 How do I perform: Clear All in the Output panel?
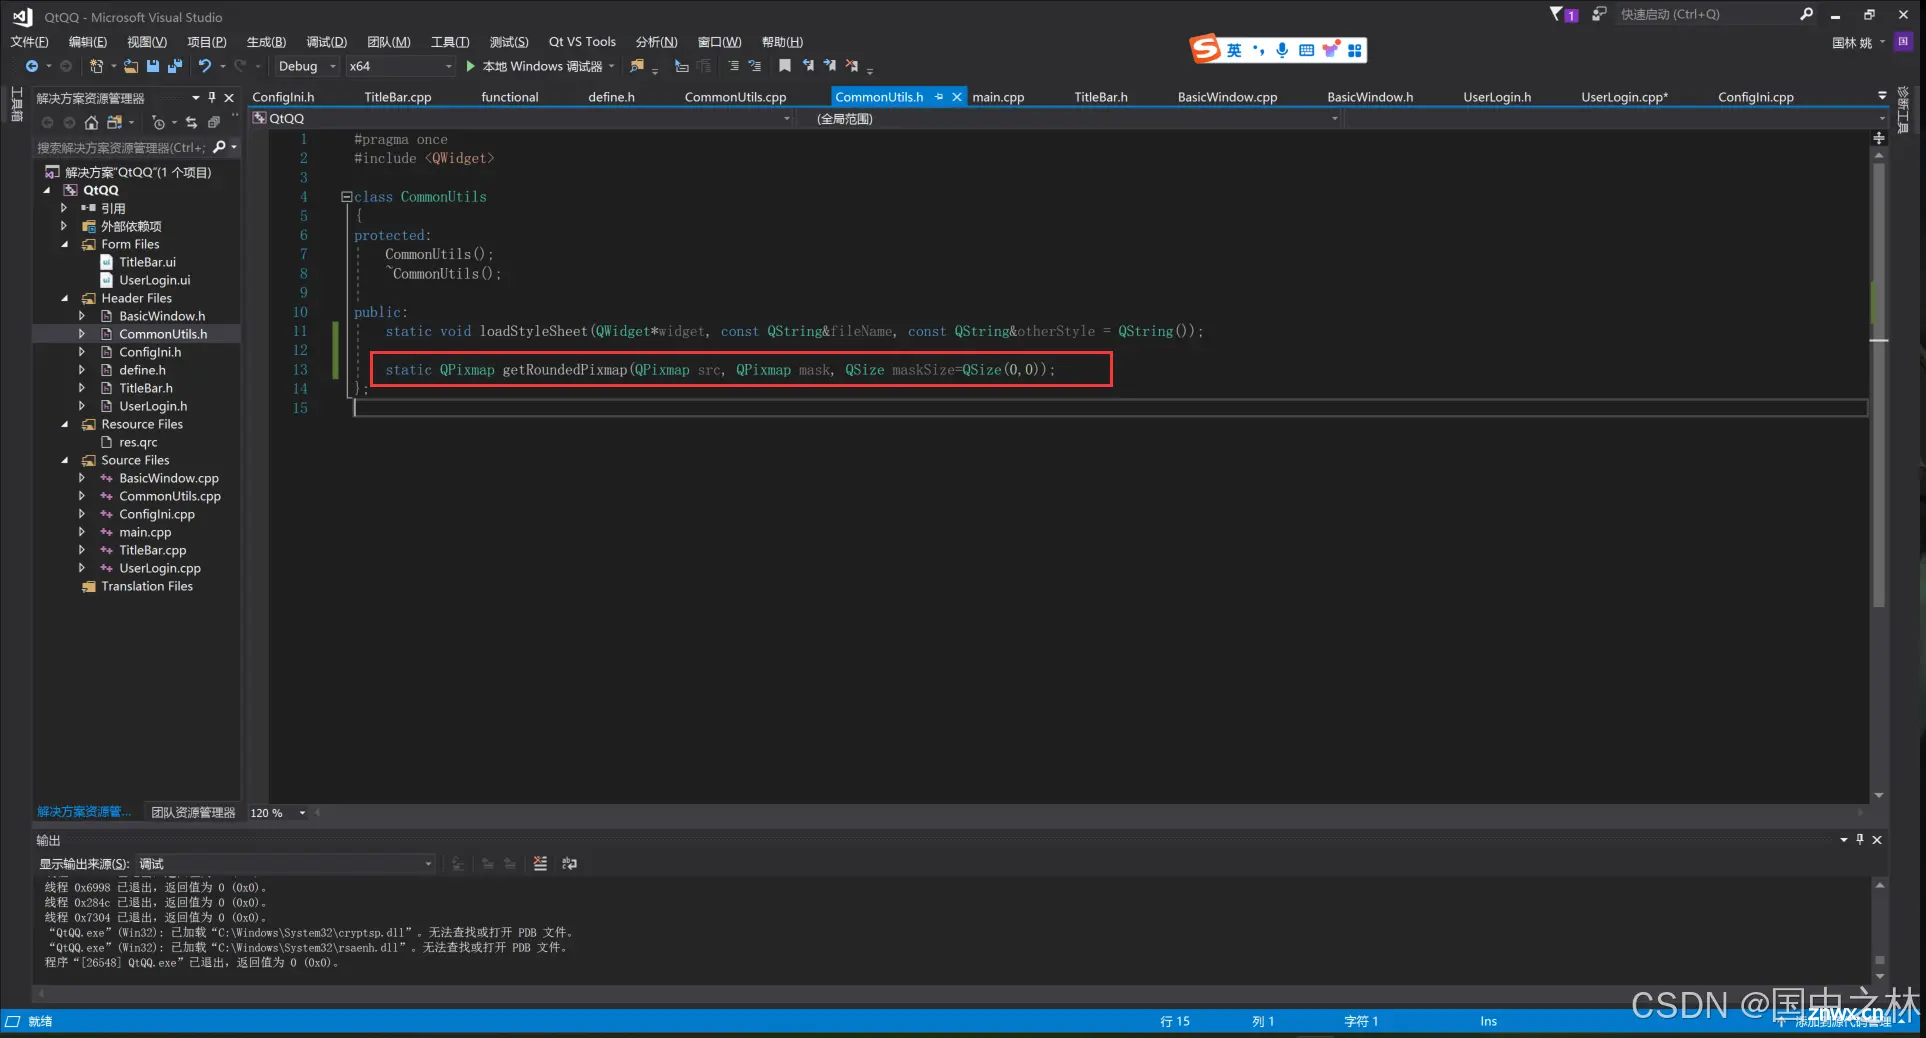[540, 863]
